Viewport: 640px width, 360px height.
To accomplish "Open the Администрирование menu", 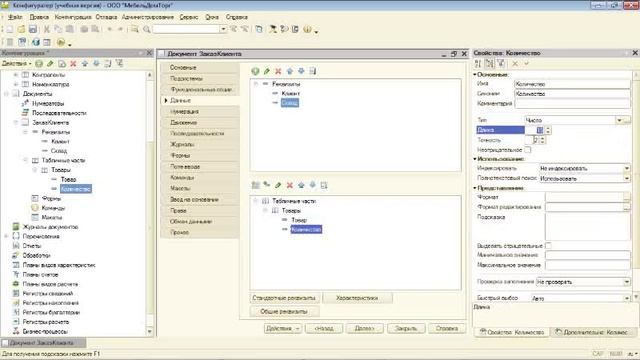I will pyautogui.click(x=148, y=17).
